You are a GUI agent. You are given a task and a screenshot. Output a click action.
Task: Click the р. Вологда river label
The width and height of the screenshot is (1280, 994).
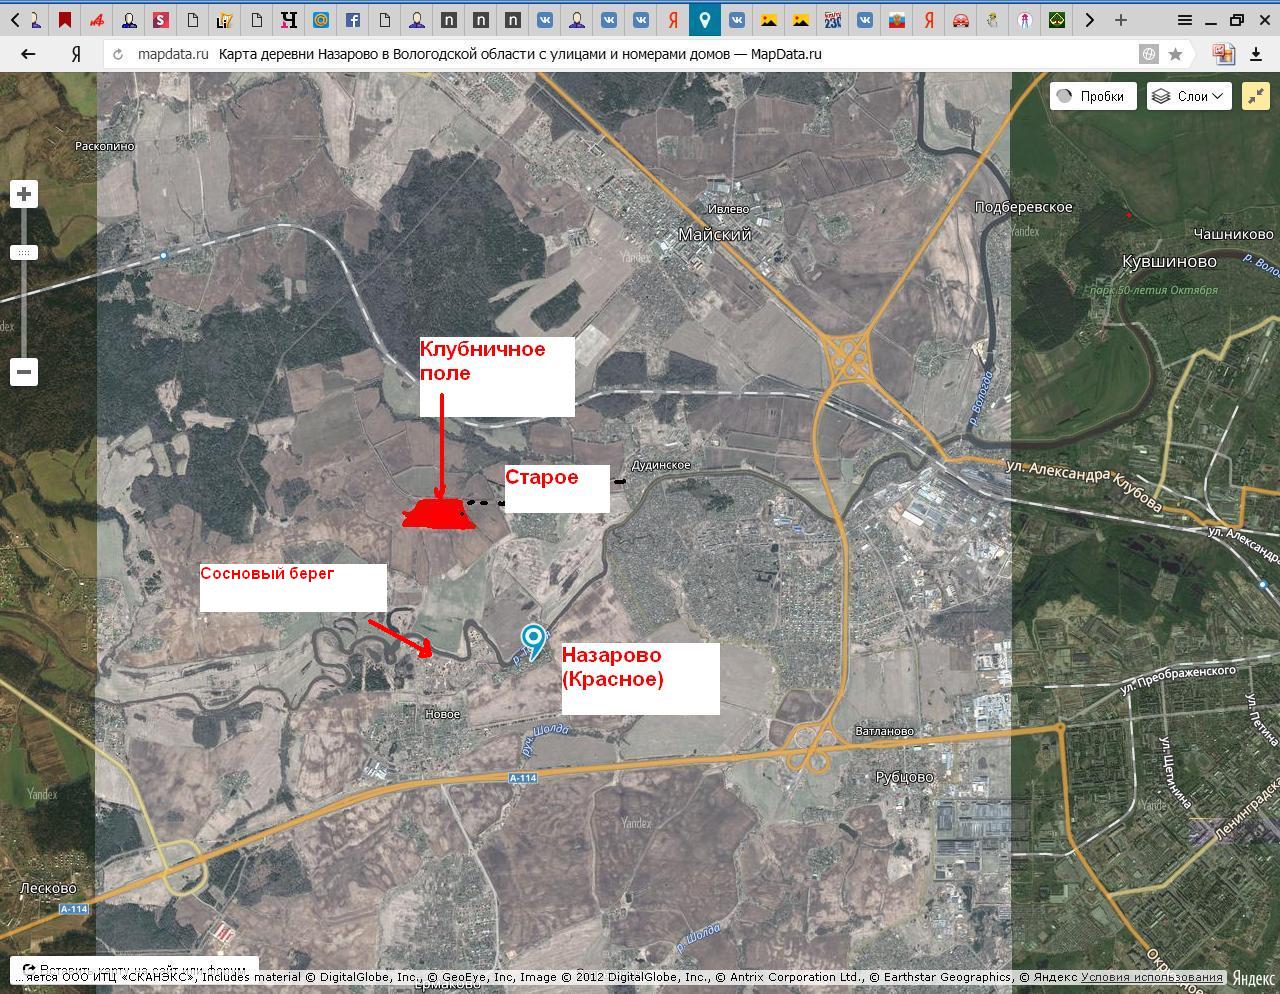980,400
